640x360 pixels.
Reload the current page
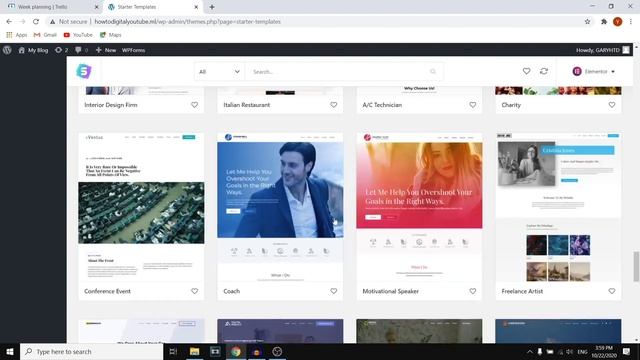[x=36, y=21]
